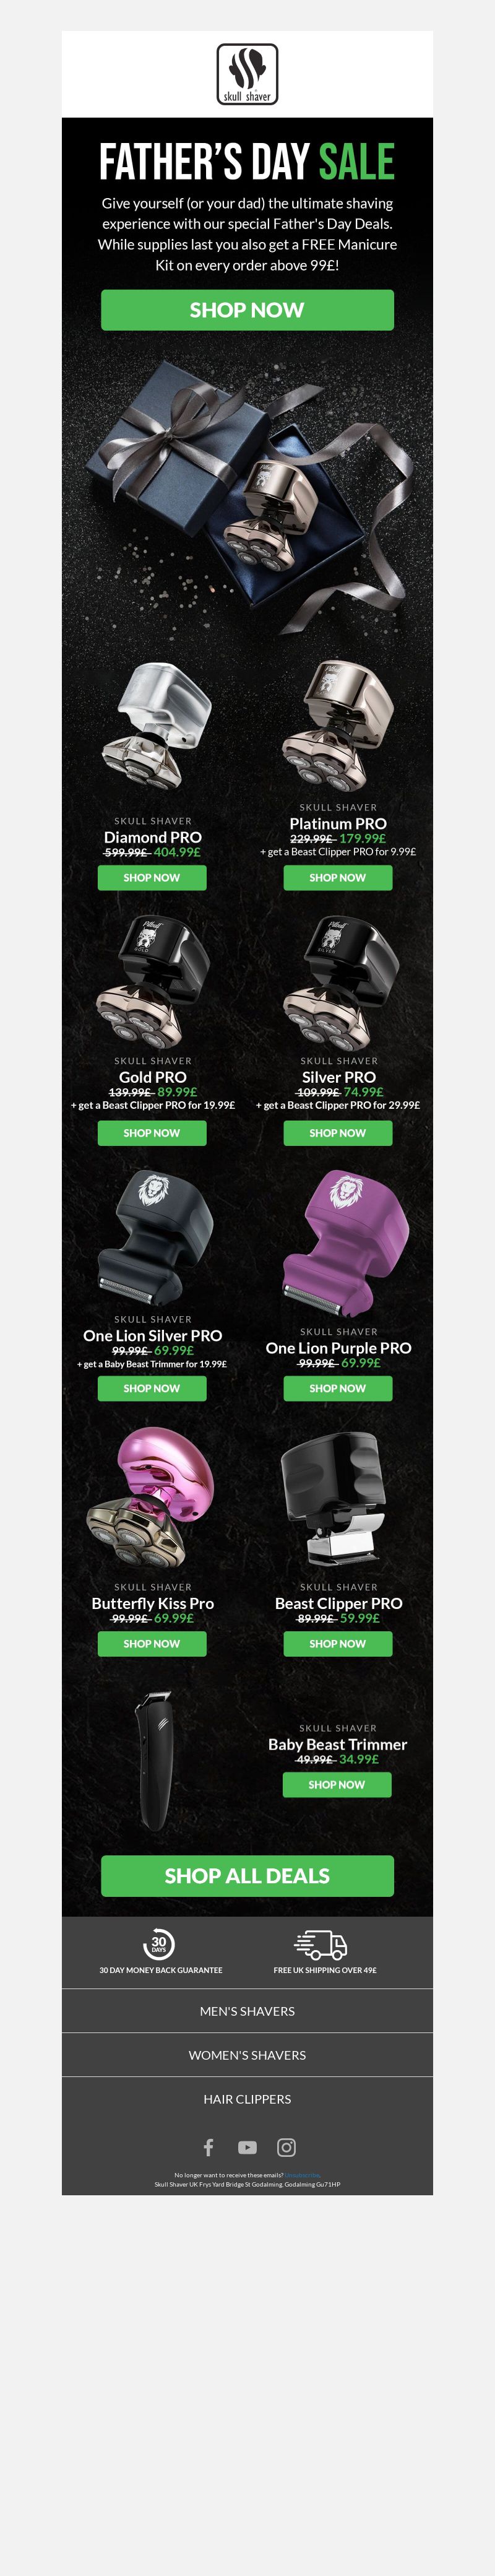Shop now for One Lion Purple PRO

pyautogui.click(x=338, y=1387)
